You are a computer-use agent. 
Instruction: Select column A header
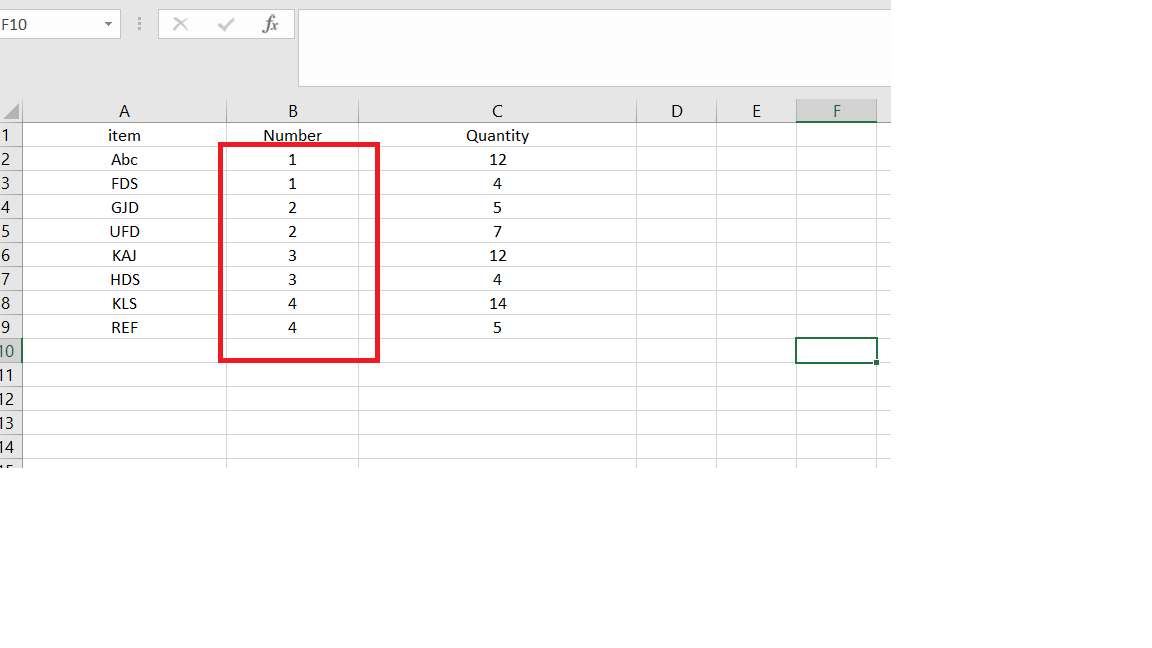pos(124,111)
